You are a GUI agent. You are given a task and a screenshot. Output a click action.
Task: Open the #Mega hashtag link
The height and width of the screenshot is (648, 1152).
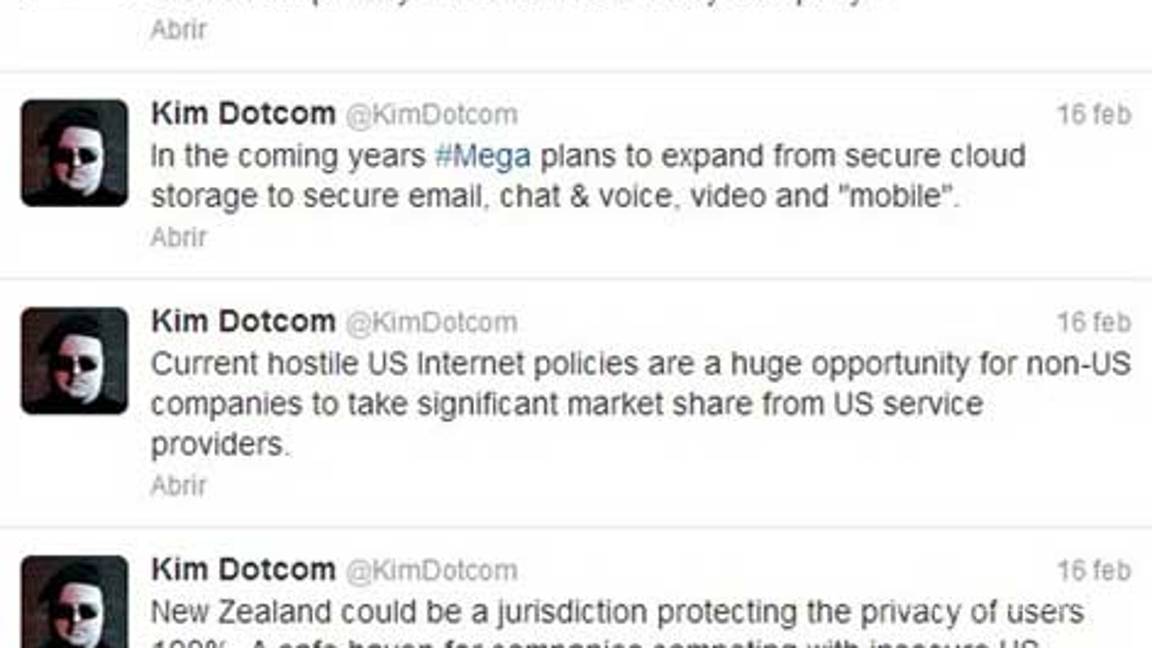(483, 157)
